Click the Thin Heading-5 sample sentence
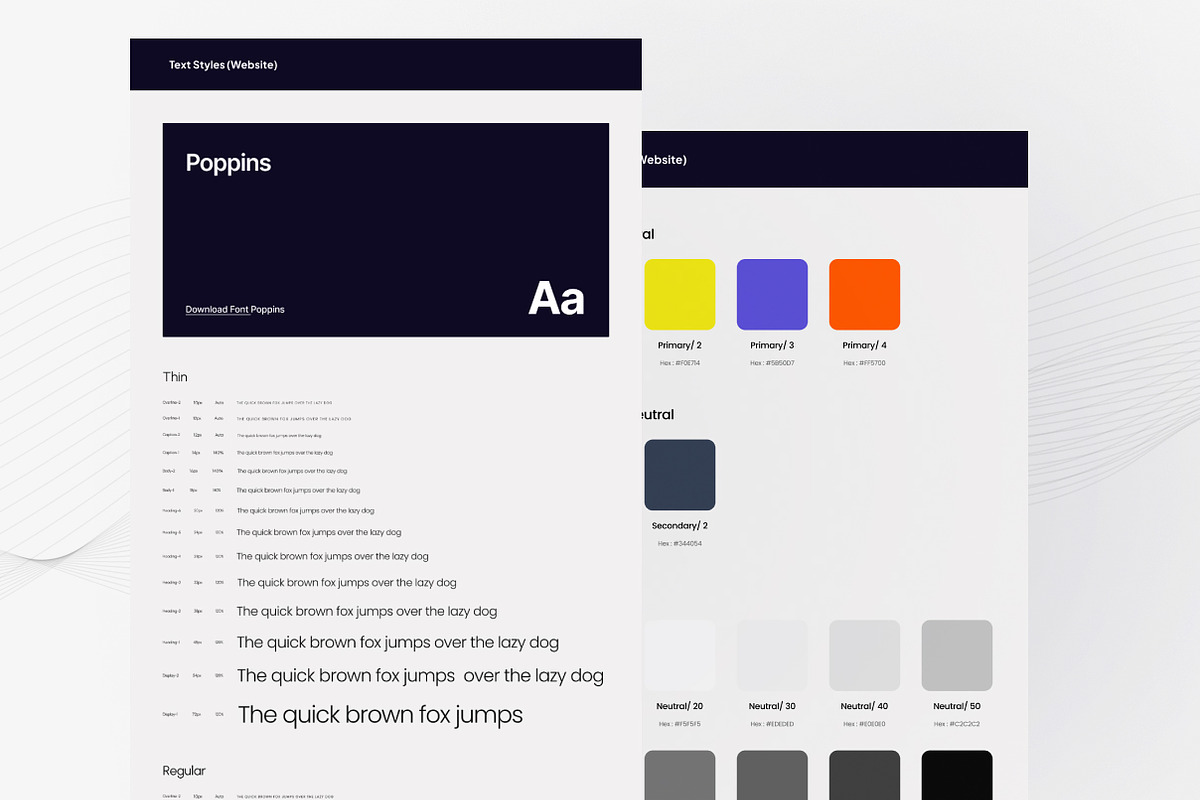1200x800 pixels. click(319, 533)
